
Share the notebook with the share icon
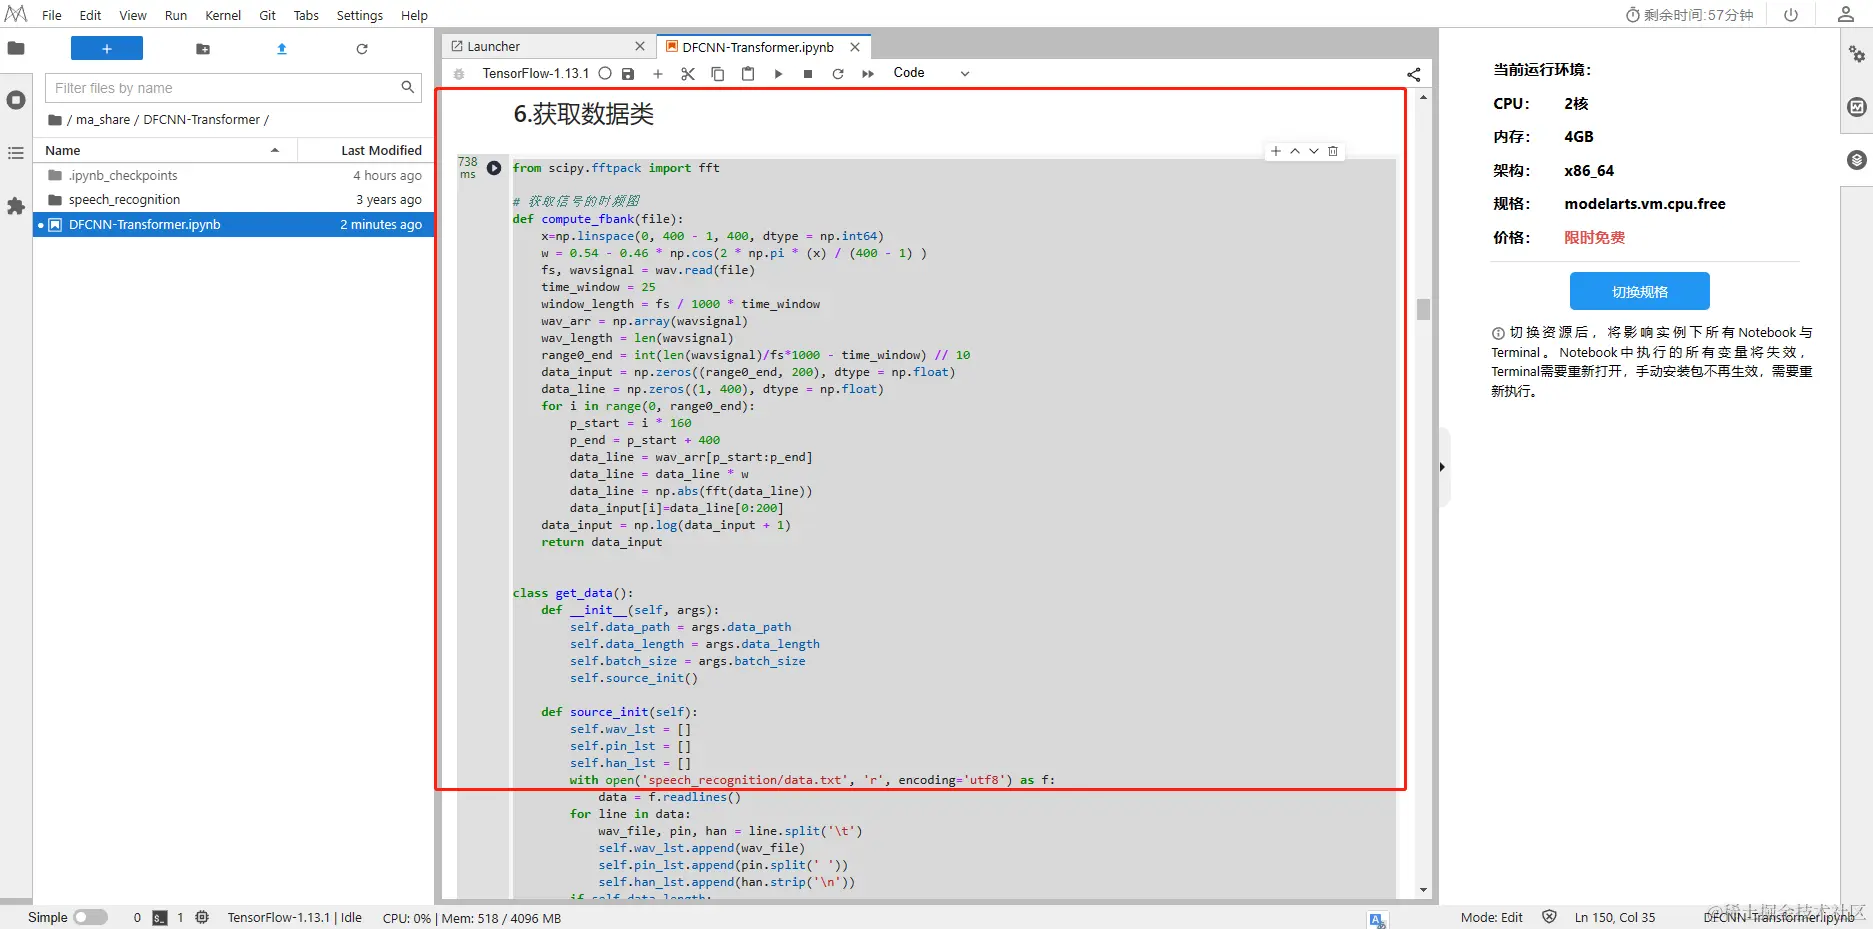(1414, 74)
